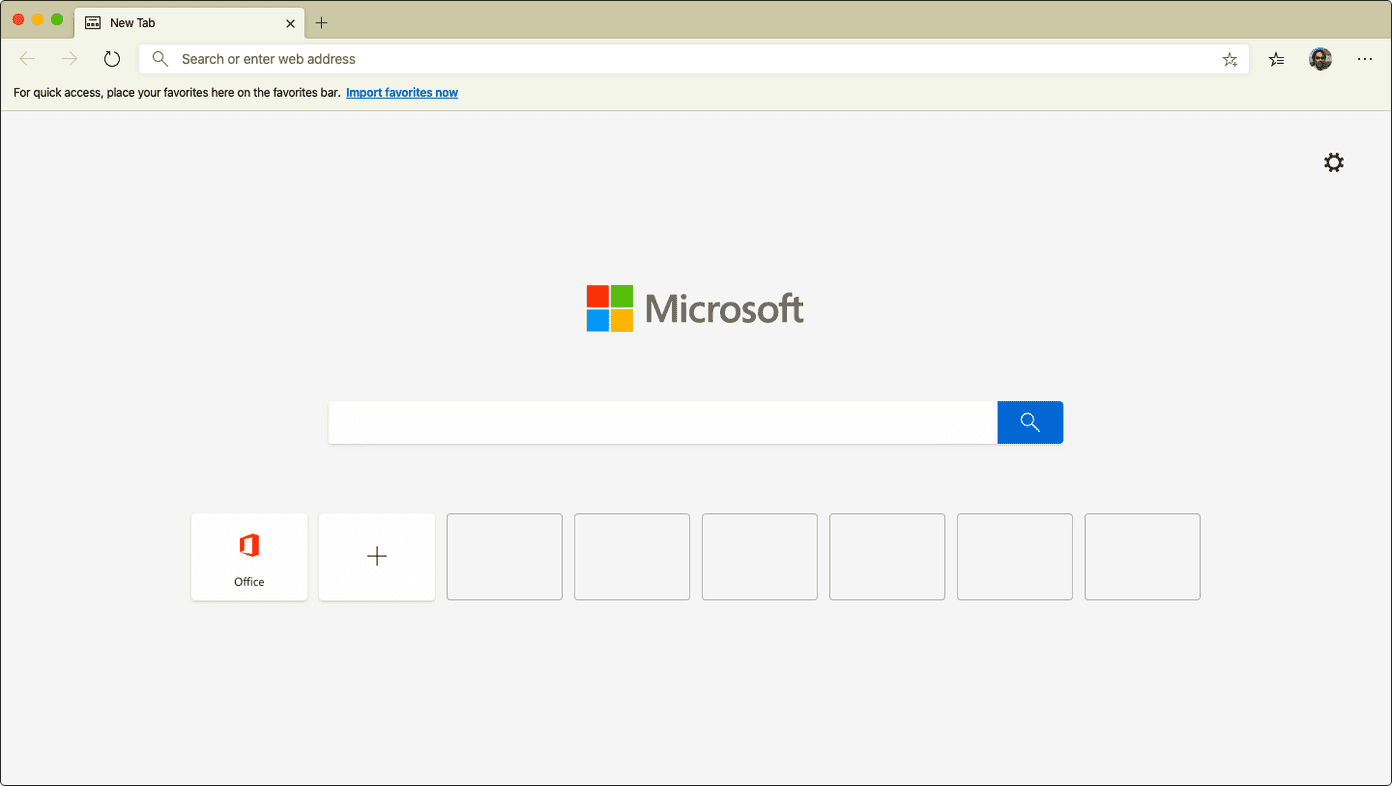Maximize window with green button
1392x786 pixels.
(x=57, y=20)
